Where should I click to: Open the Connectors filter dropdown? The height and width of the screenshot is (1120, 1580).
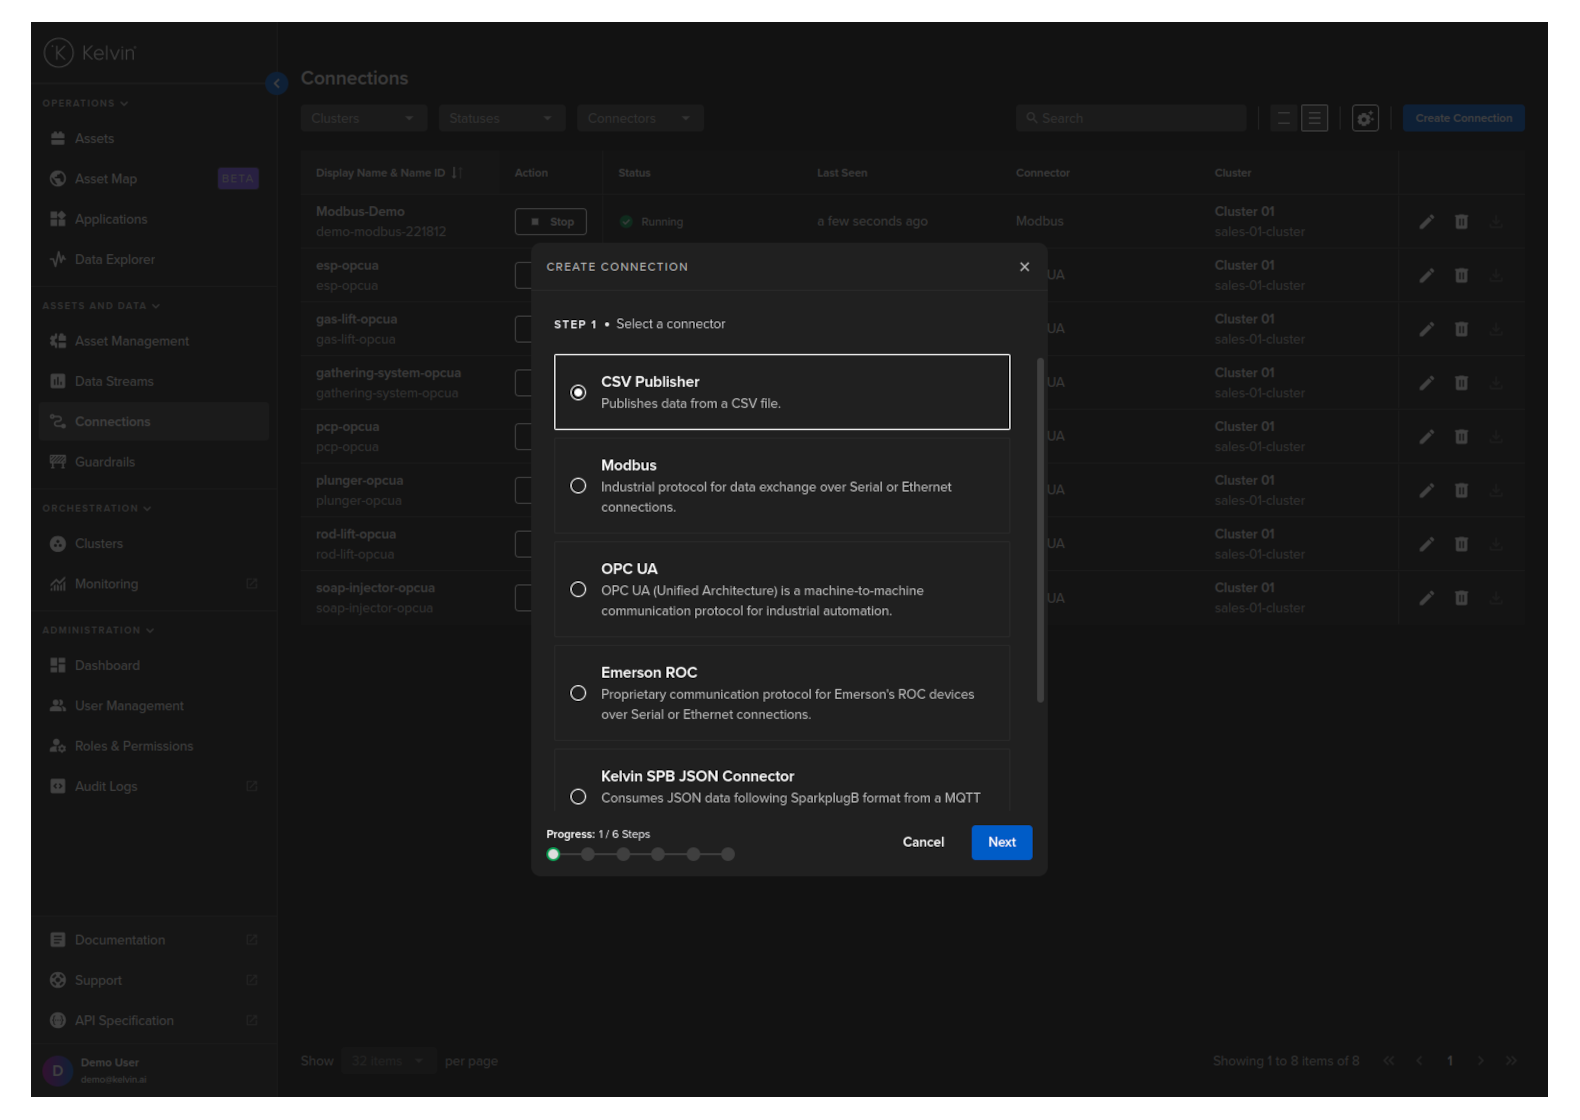coord(639,119)
